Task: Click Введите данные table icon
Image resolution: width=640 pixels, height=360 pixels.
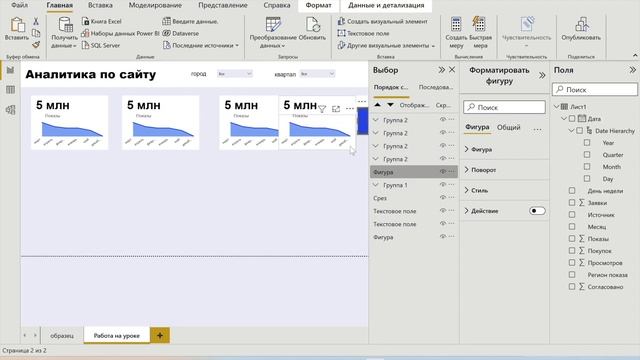Action: tap(166, 21)
